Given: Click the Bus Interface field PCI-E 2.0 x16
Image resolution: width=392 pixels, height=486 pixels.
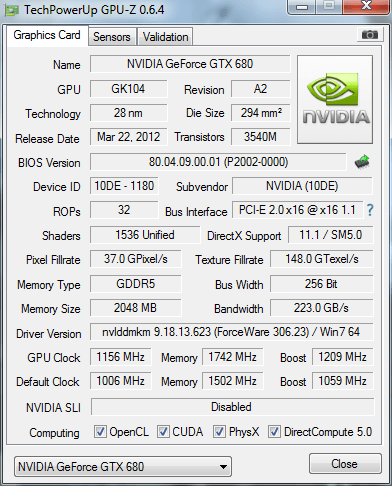Looking at the screenshot, I should point(297,210).
